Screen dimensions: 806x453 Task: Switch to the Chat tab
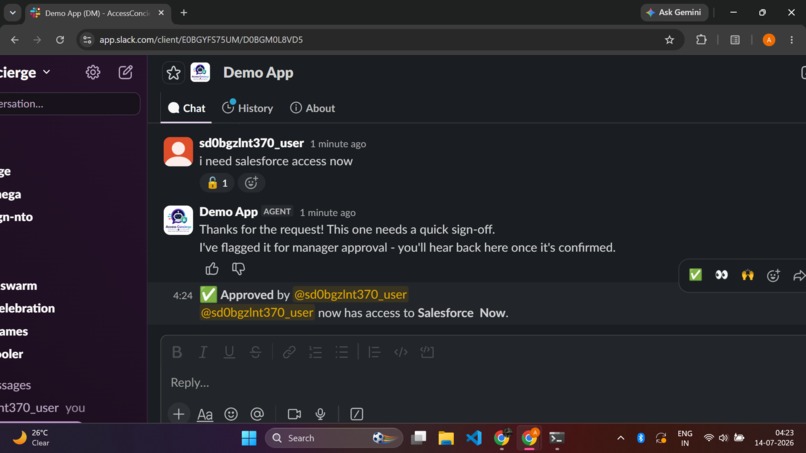click(x=187, y=108)
